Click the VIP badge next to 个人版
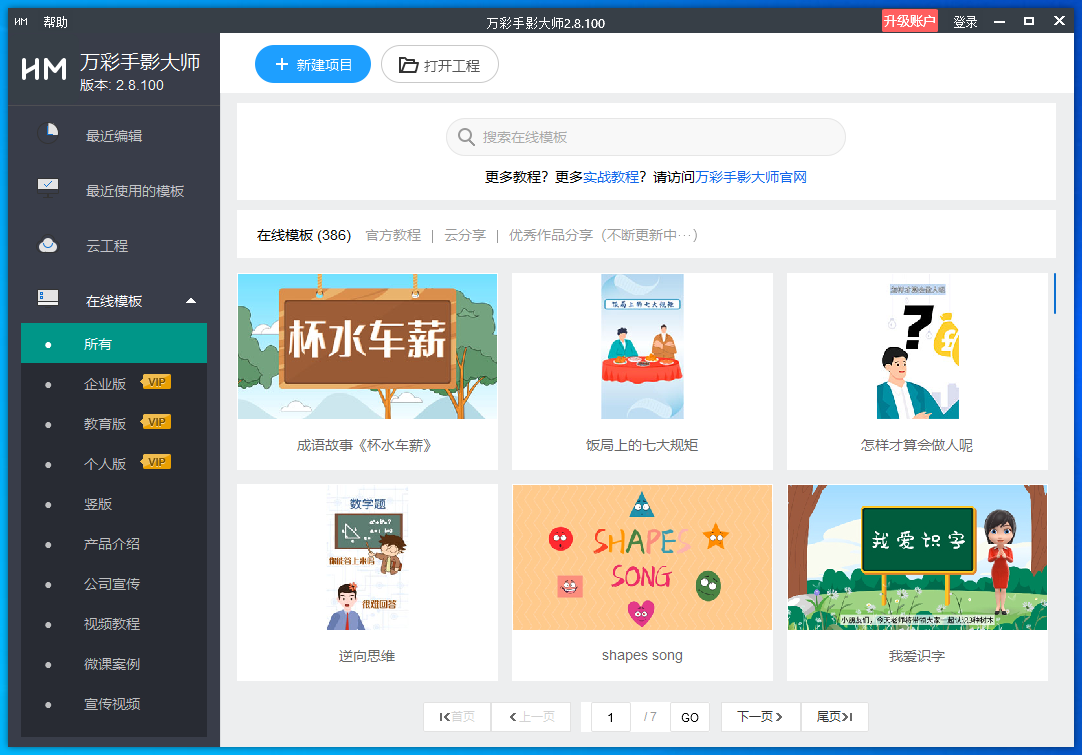 tap(156, 462)
